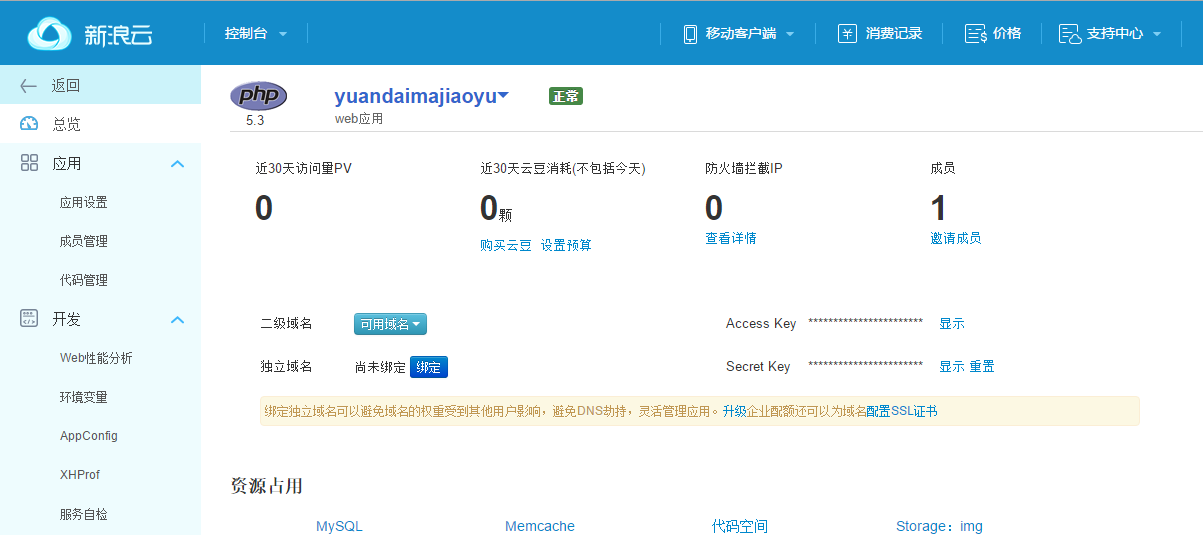Click the 价格 top navigation item
The image size is (1203, 535).
(x=993, y=34)
